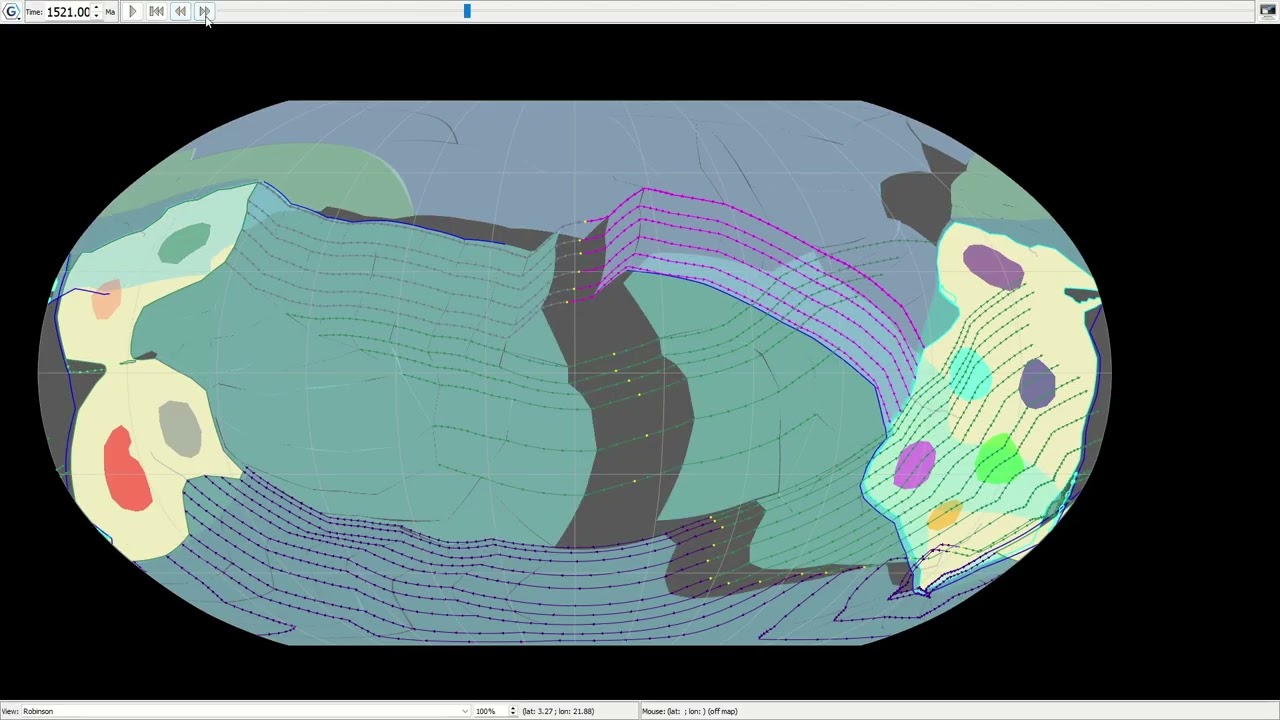Adjust zoom using the spinner arrows
The width and height of the screenshot is (1280, 720).
(x=513, y=711)
